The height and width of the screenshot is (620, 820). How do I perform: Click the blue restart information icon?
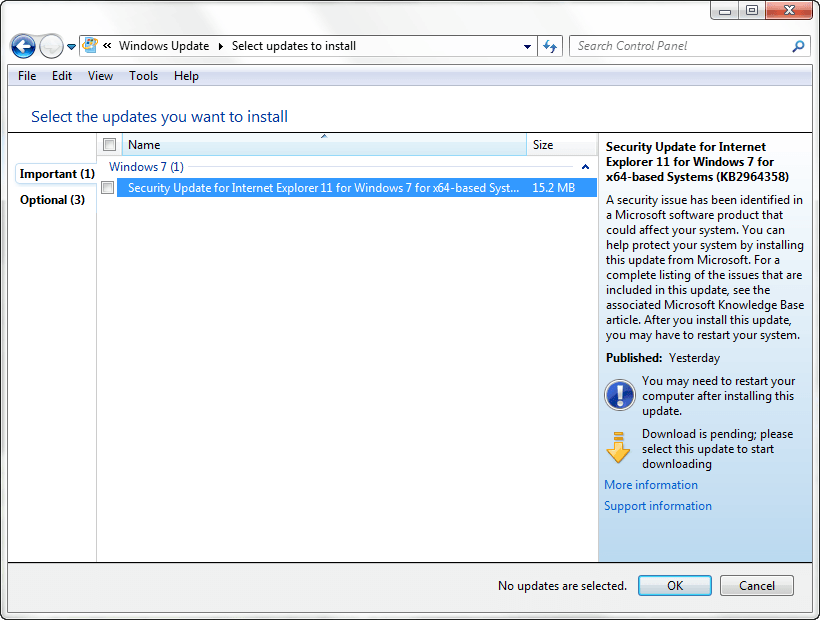coord(619,395)
